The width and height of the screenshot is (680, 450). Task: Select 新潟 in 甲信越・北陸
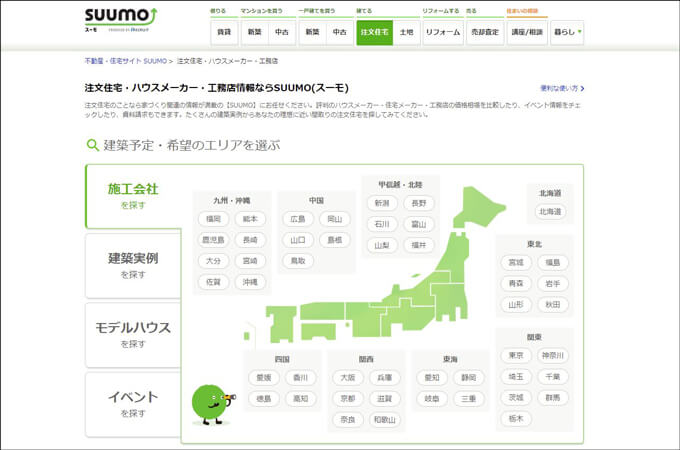[x=382, y=203]
